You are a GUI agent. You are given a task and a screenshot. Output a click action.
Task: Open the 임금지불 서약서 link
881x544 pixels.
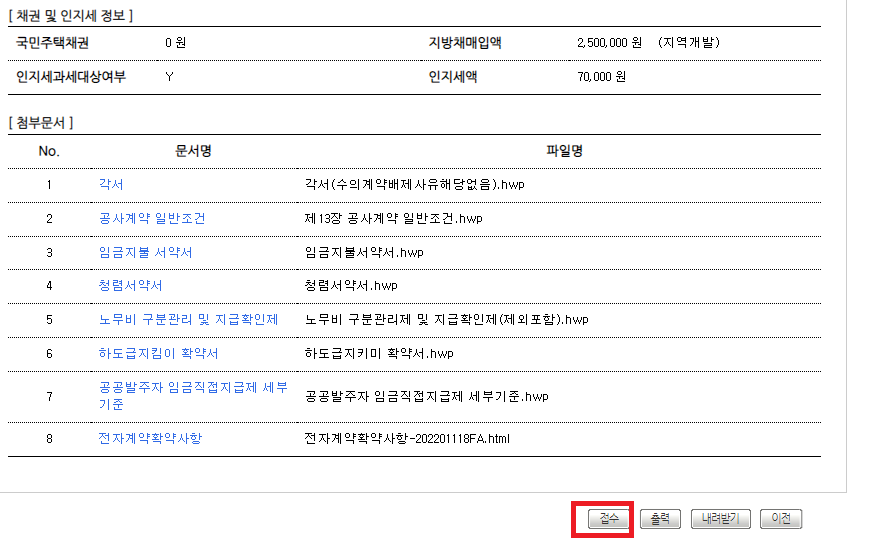pos(145,252)
